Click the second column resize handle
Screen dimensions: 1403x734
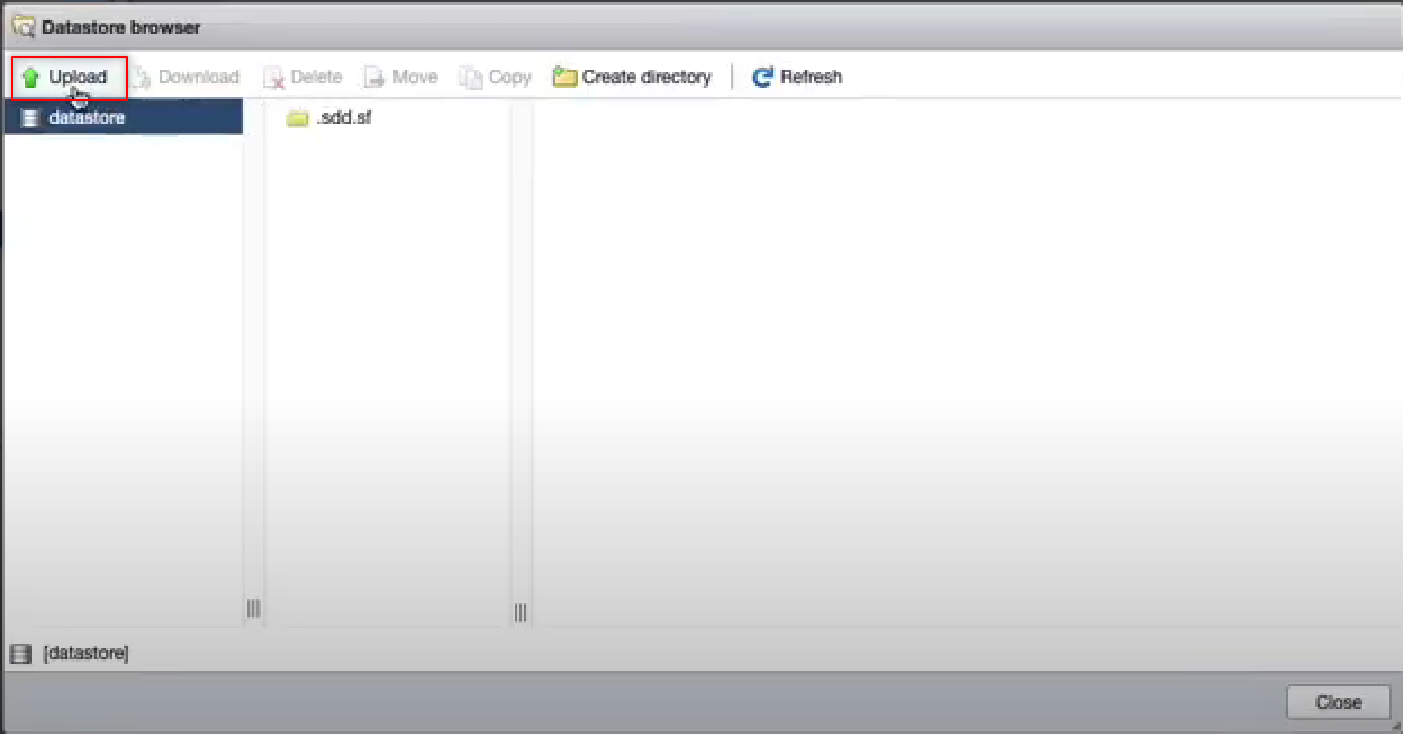click(x=520, y=612)
